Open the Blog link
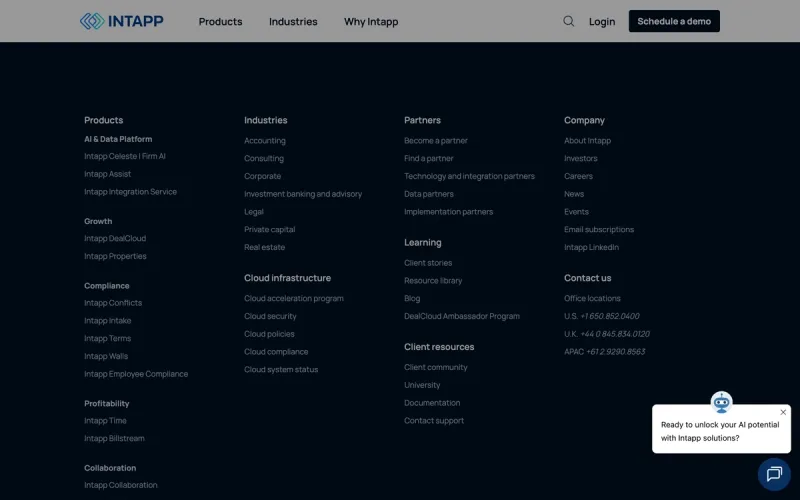Image resolution: width=800 pixels, height=500 pixels. click(412, 298)
